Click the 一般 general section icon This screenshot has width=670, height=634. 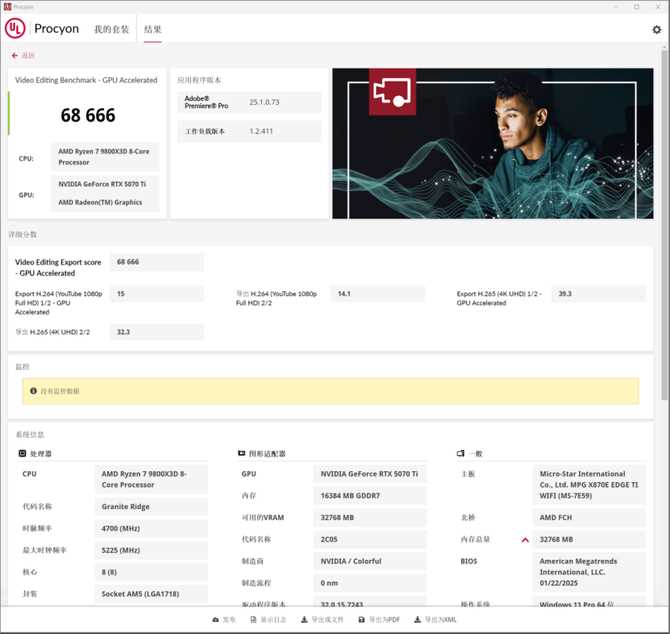coord(460,454)
